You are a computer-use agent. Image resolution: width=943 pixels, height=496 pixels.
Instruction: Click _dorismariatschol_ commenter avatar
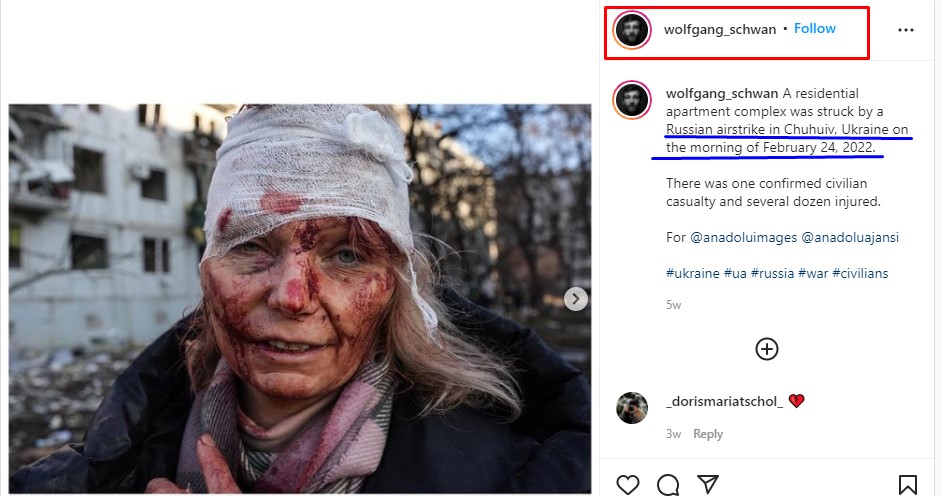[632, 408]
